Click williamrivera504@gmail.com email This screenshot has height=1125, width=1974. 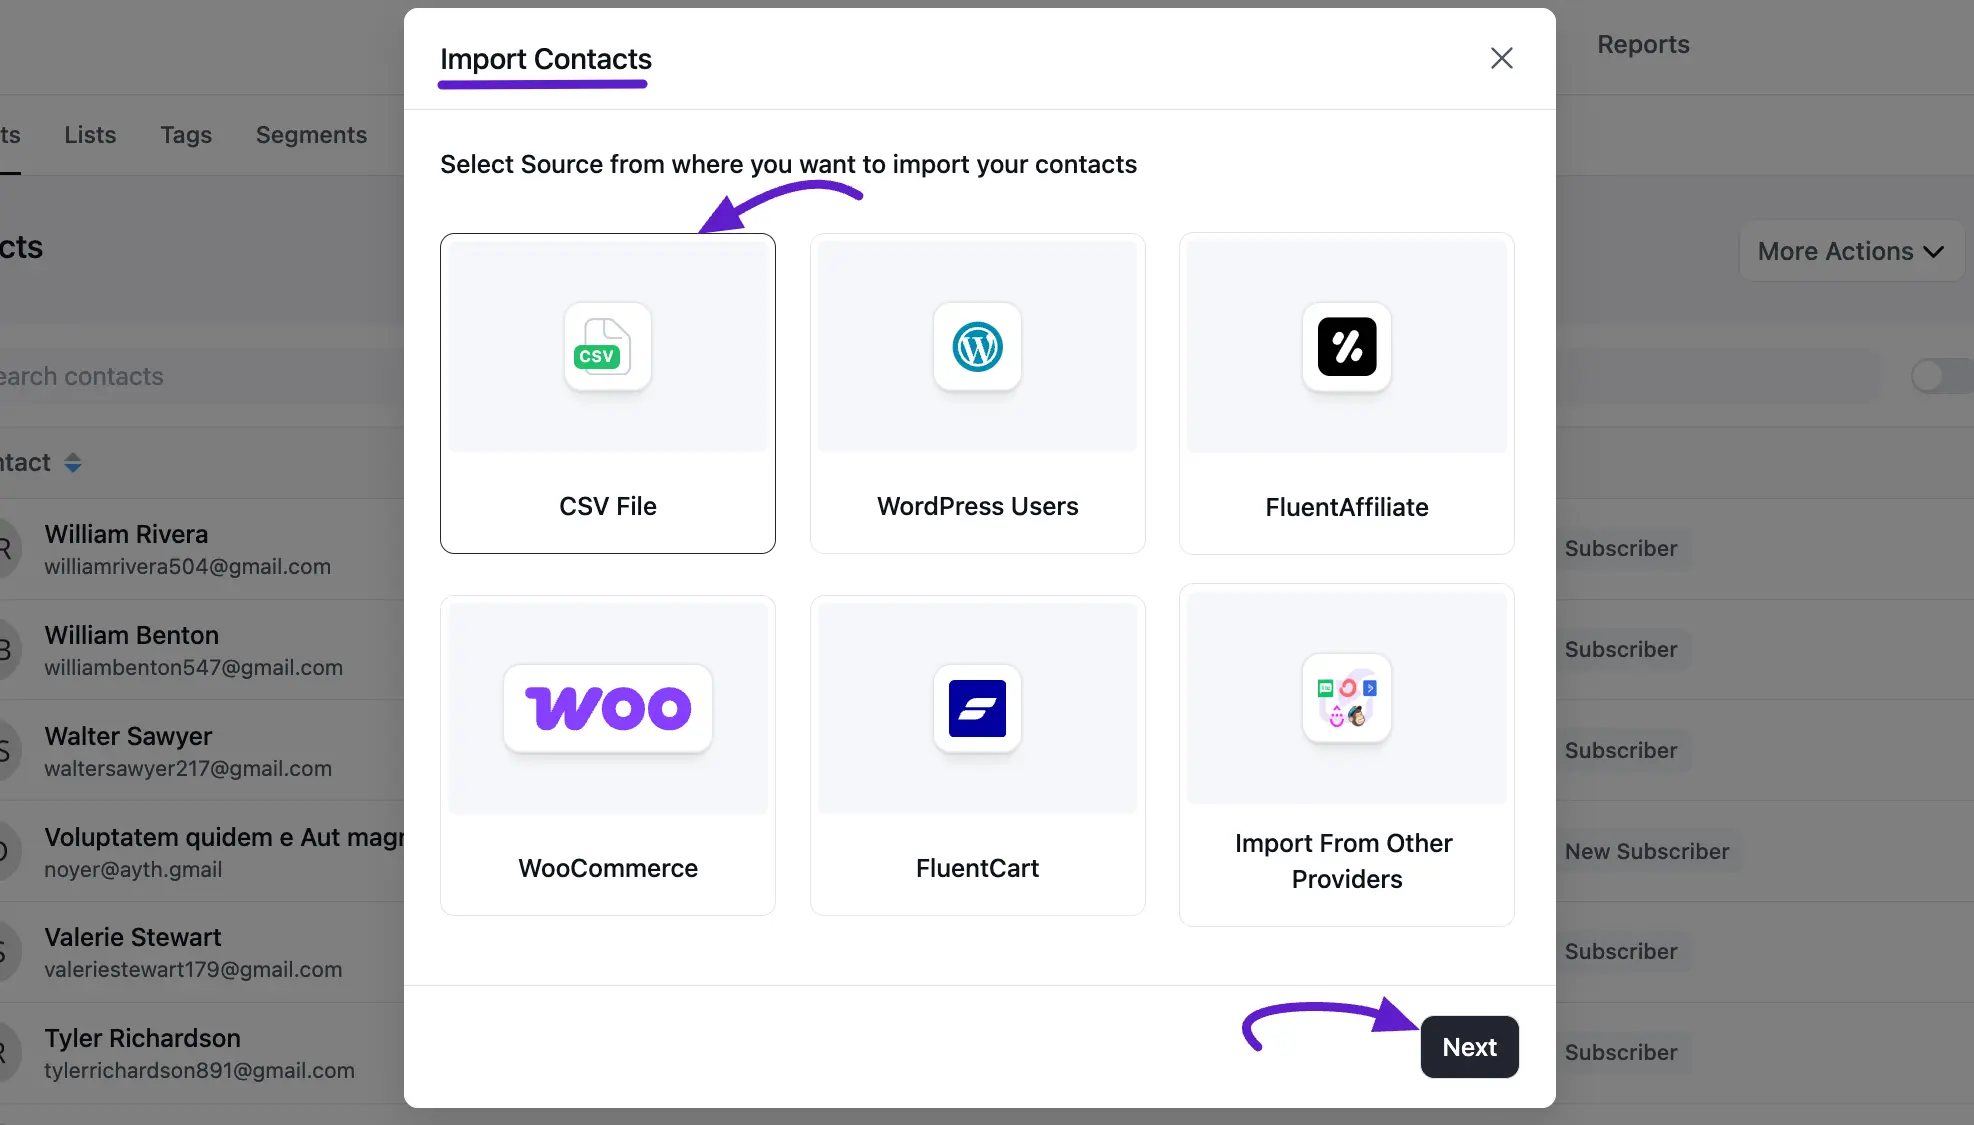pyautogui.click(x=187, y=566)
